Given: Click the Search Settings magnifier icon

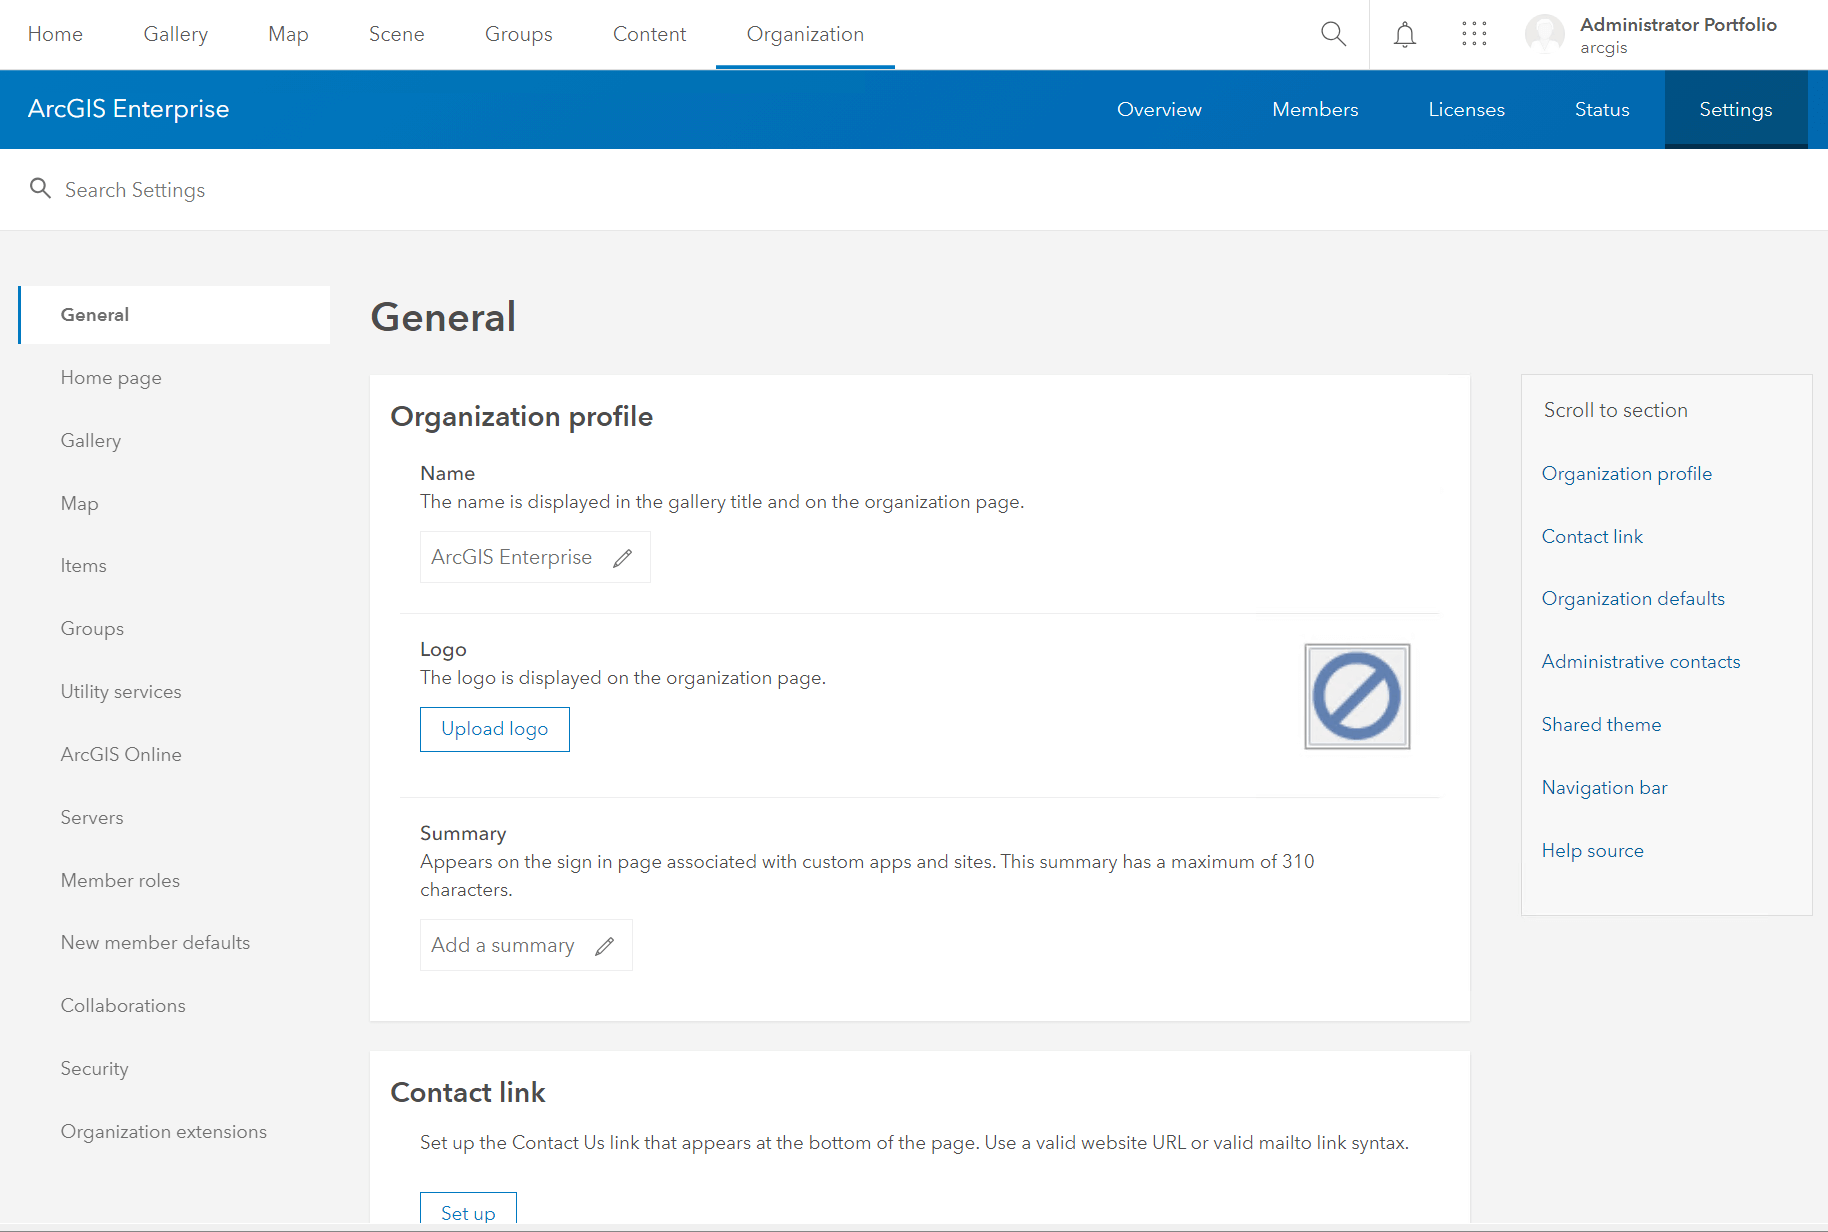Looking at the screenshot, I should click(x=40, y=189).
